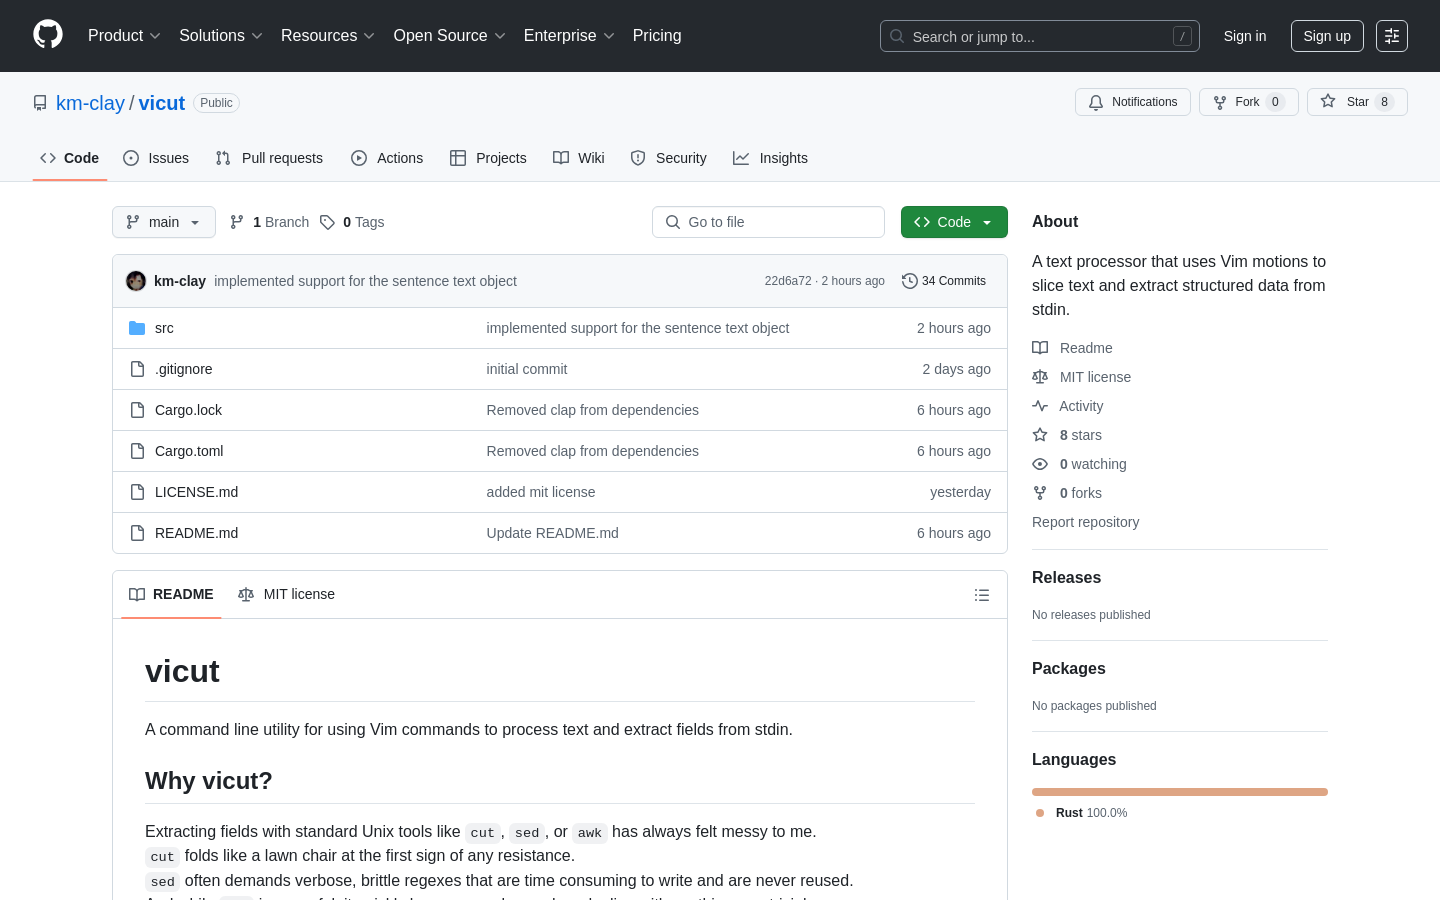Open commit hash 22d6a72
The width and height of the screenshot is (1440, 900).
pyautogui.click(x=788, y=281)
